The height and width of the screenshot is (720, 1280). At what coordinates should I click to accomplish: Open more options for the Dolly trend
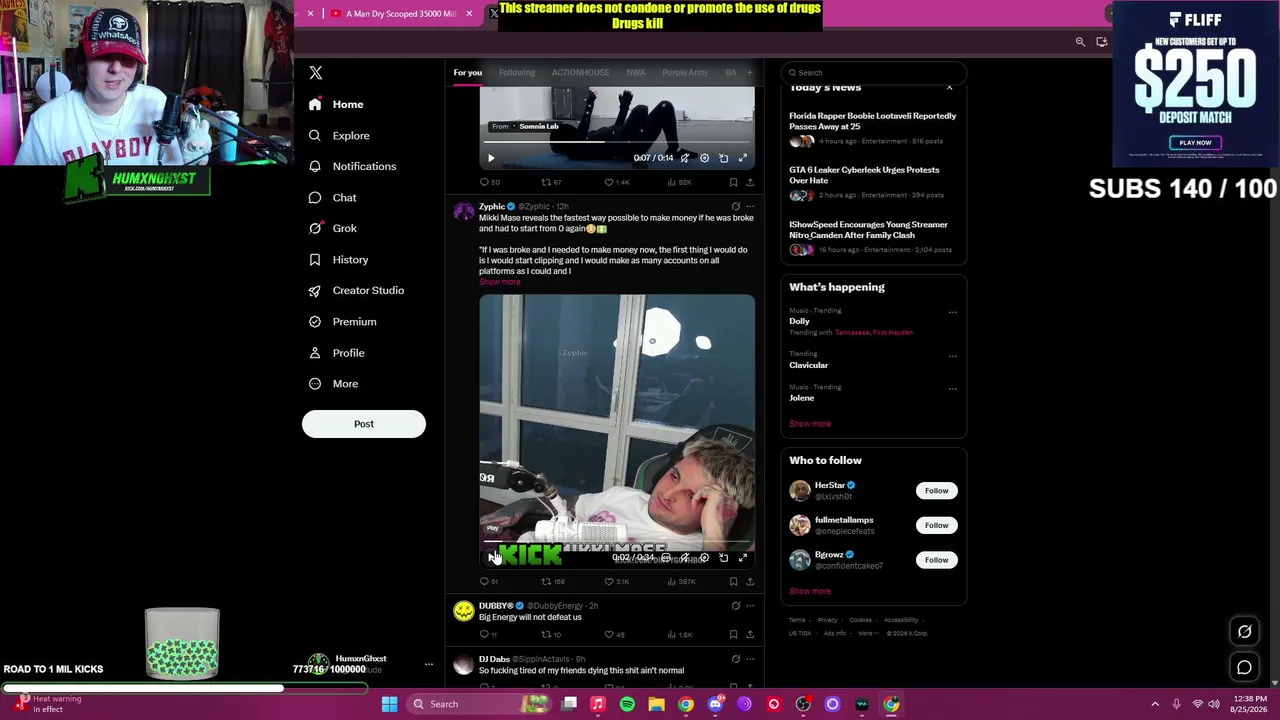[952, 312]
